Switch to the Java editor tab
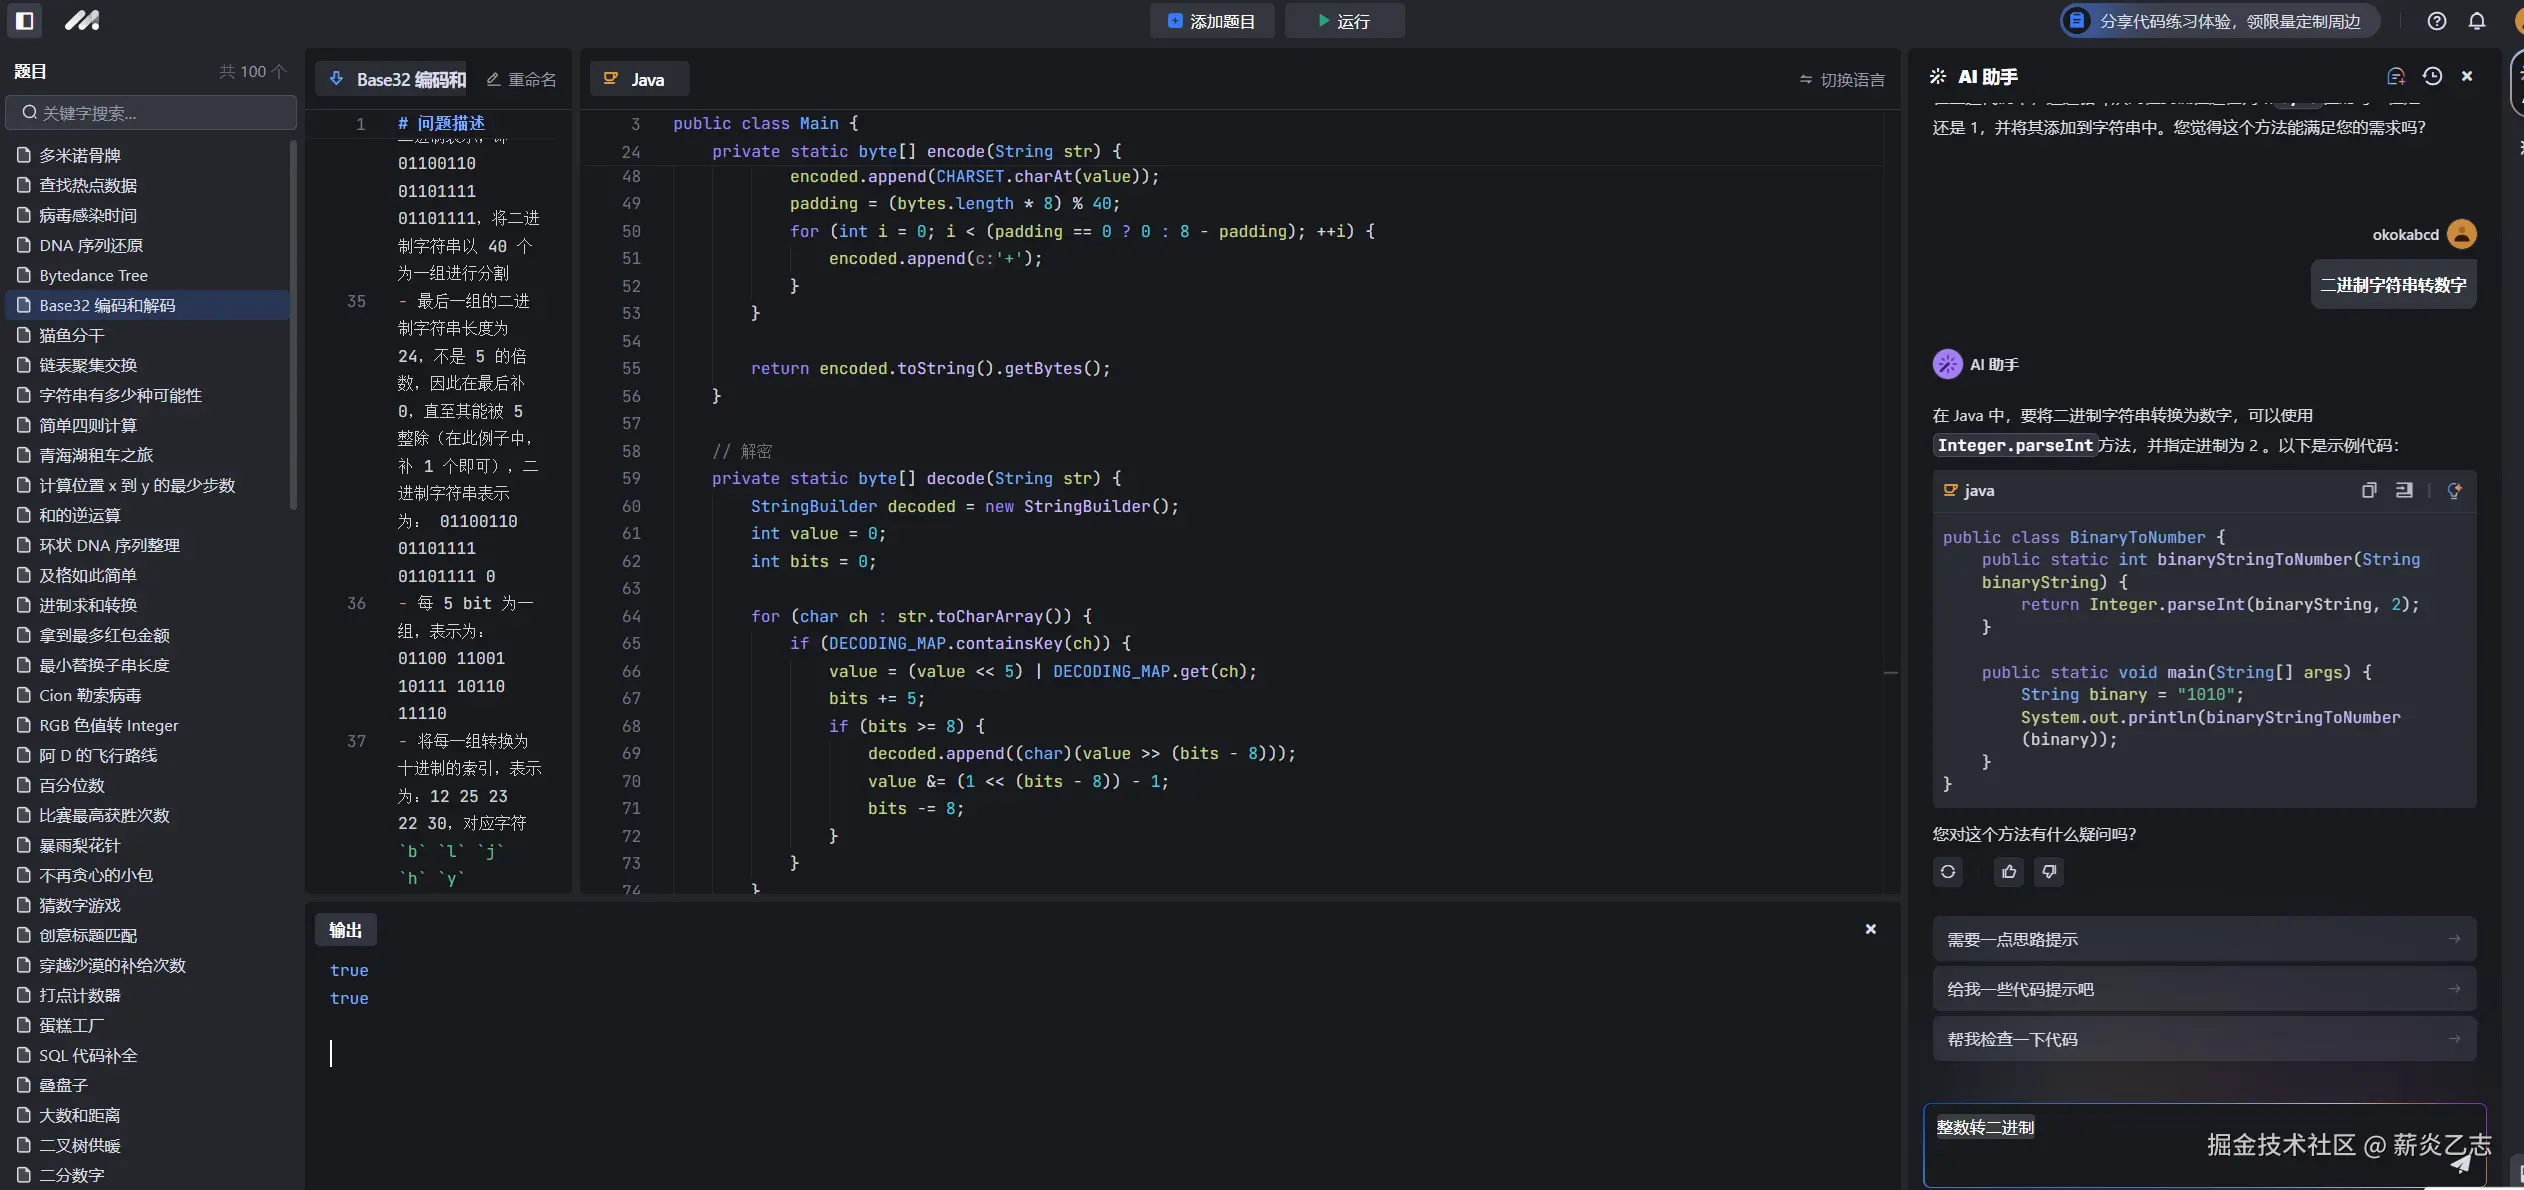 [639, 80]
